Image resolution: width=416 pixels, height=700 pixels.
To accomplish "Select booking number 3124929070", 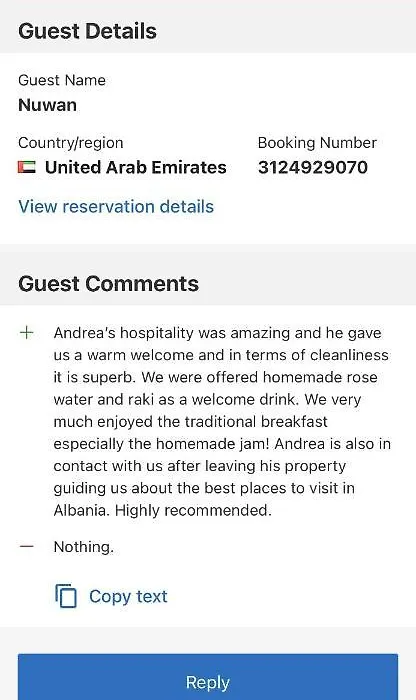I will (x=313, y=167).
